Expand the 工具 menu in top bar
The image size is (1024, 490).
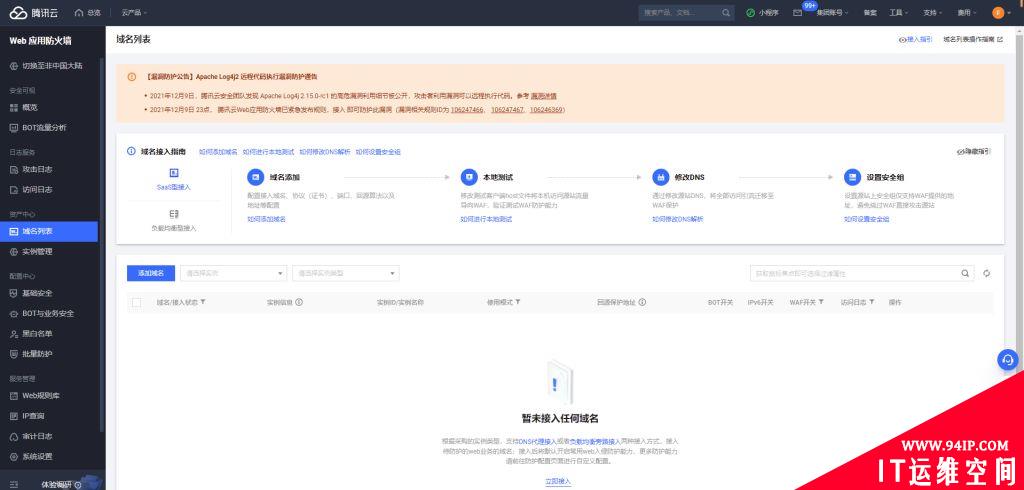(899, 12)
